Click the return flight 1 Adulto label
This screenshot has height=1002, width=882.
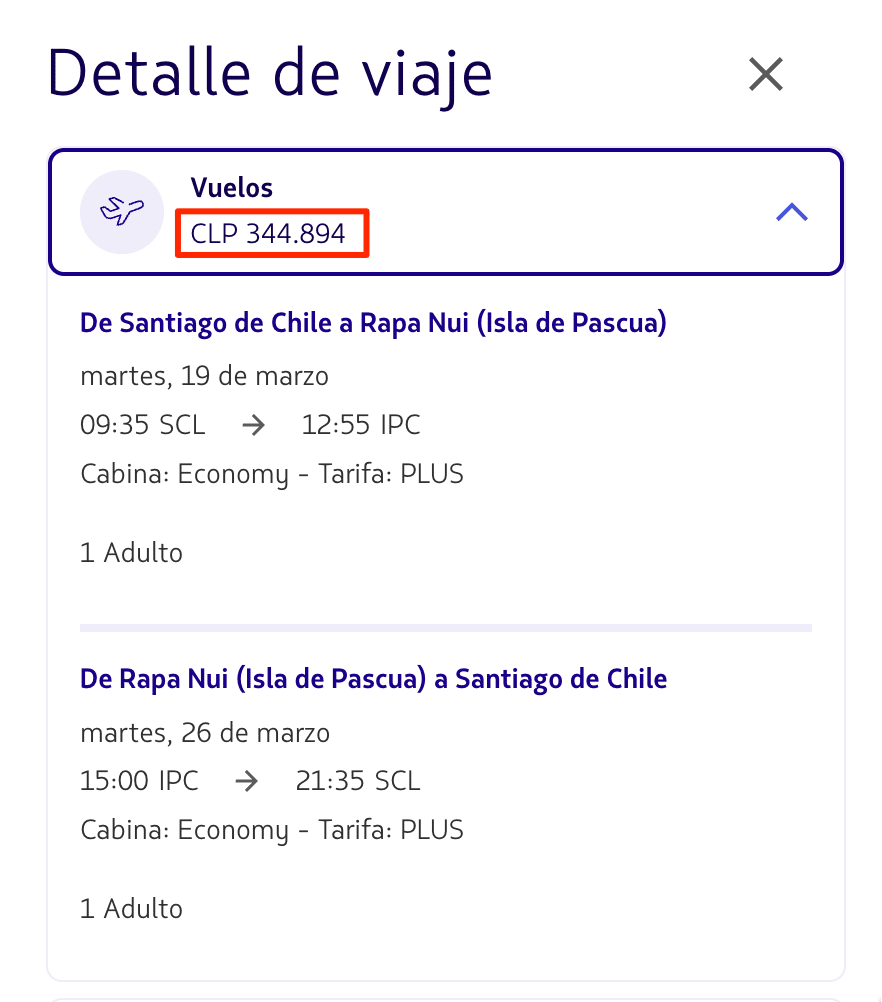131,909
